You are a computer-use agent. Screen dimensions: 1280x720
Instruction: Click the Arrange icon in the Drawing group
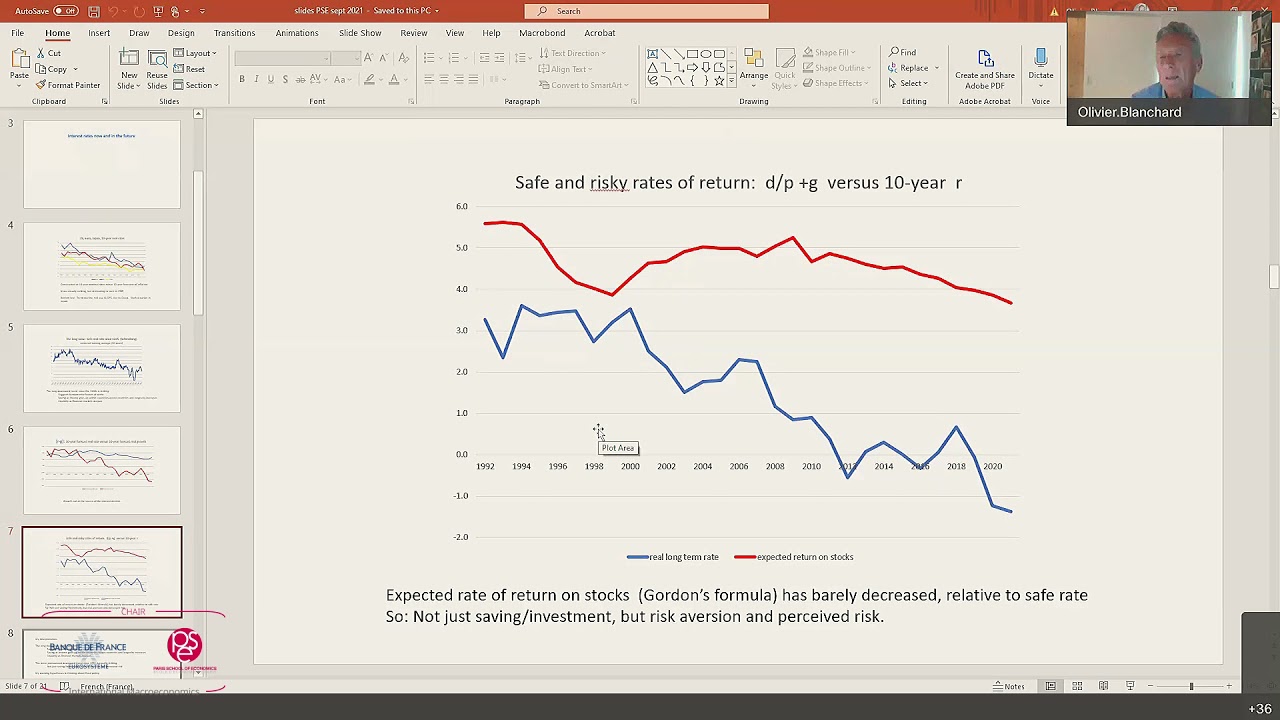click(754, 69)
